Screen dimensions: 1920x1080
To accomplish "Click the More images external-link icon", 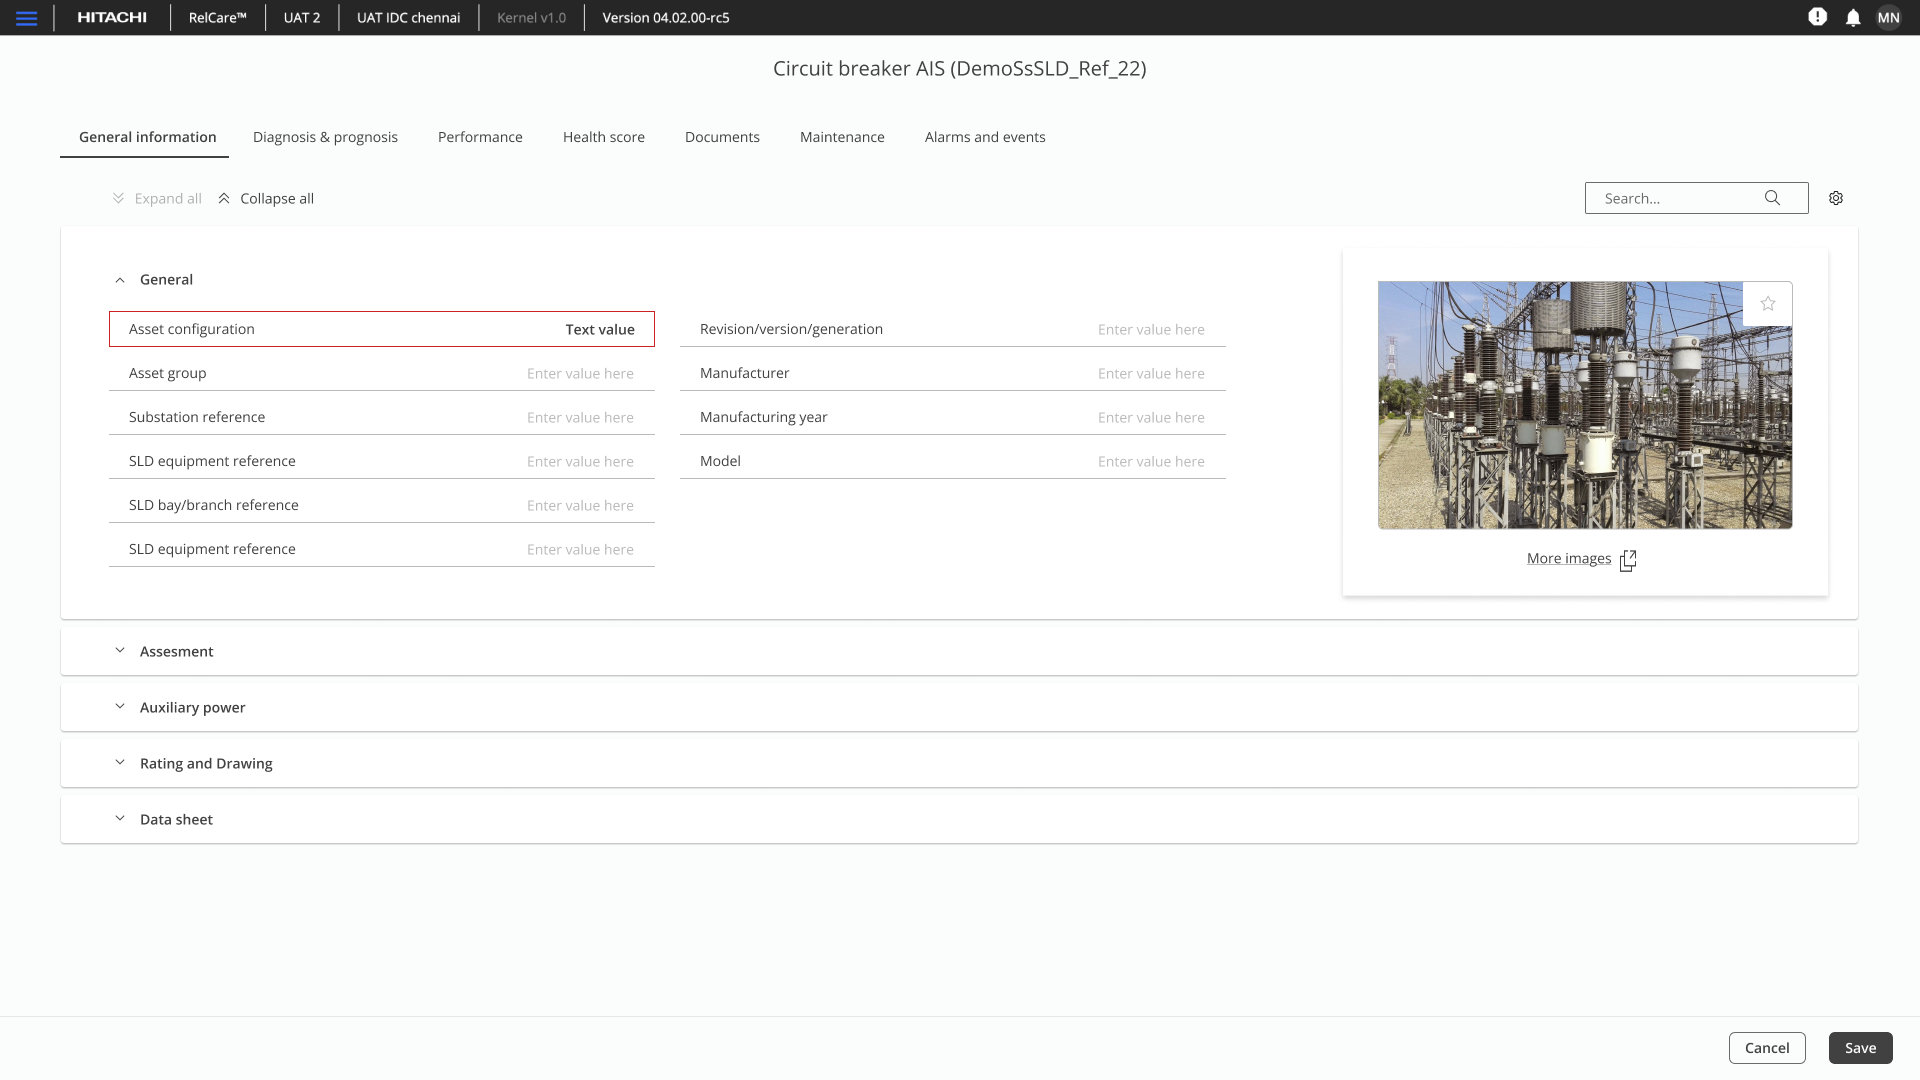I will pos(1628,560).
